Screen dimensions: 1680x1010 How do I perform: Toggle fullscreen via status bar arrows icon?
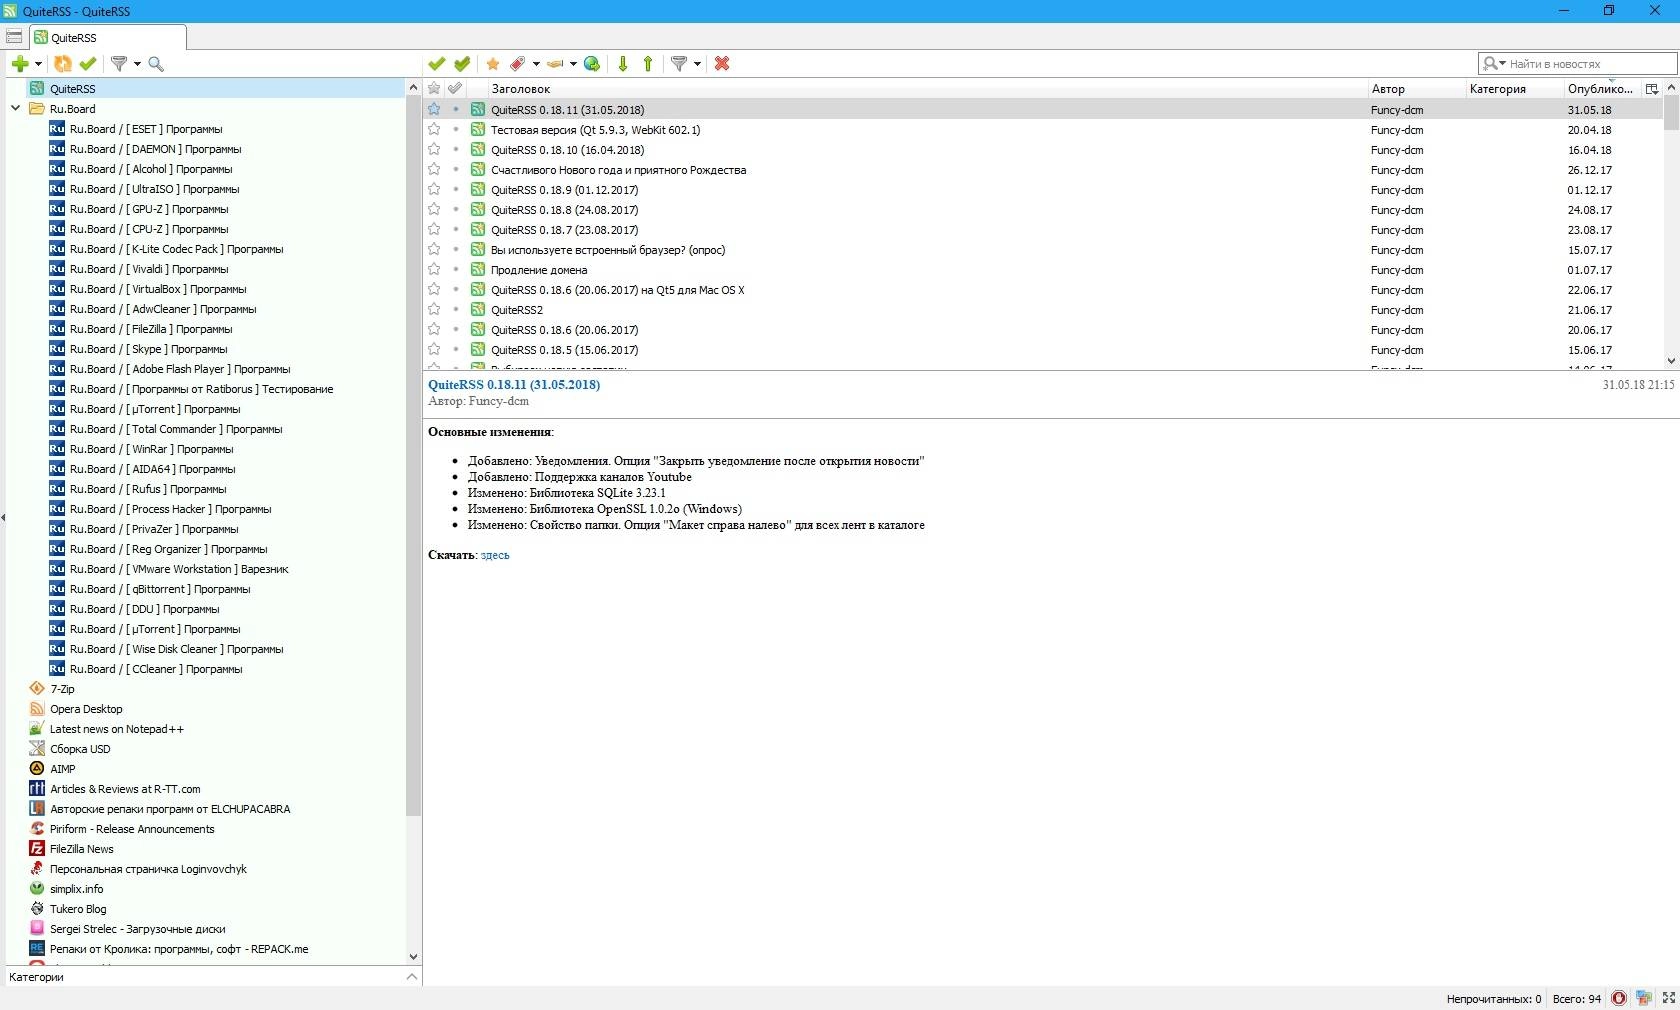click(1668, 998)
